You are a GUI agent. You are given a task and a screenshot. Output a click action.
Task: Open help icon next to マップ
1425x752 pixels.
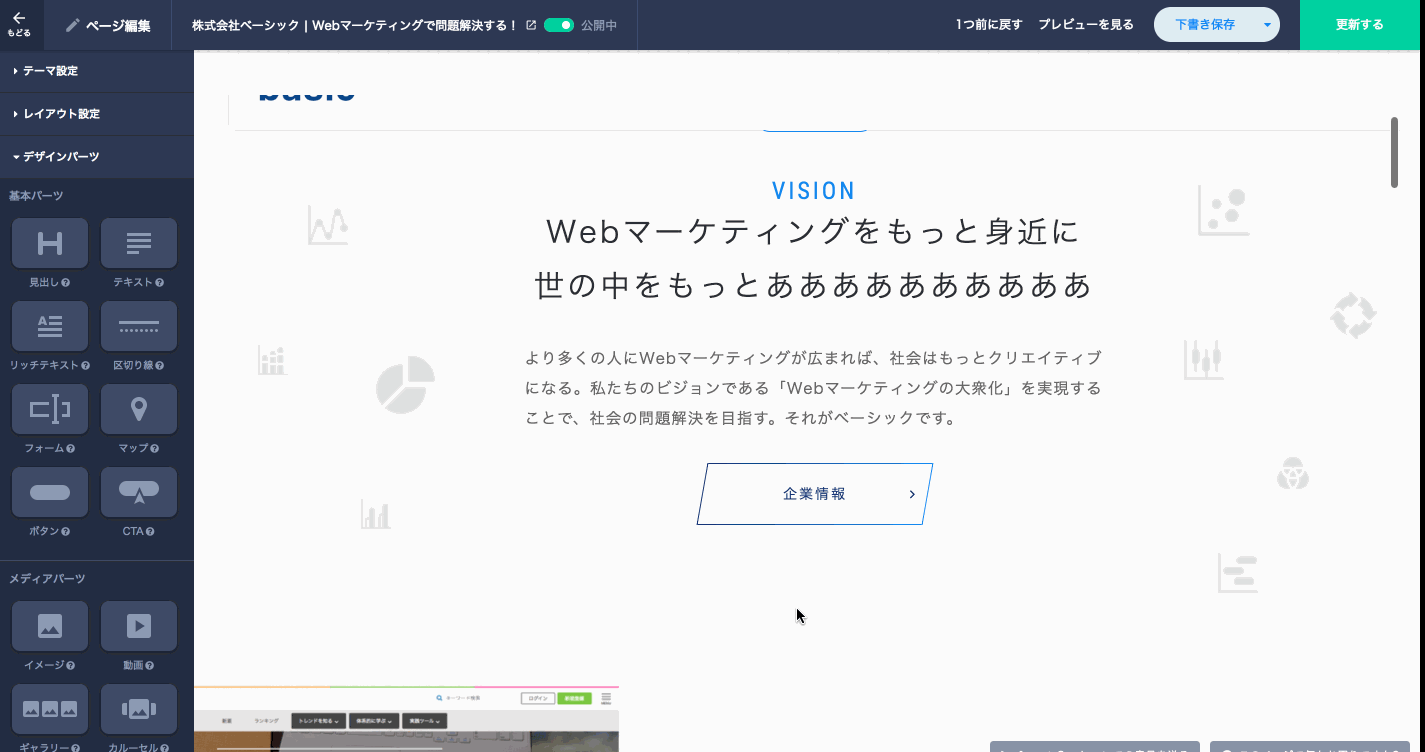(154, 449)
